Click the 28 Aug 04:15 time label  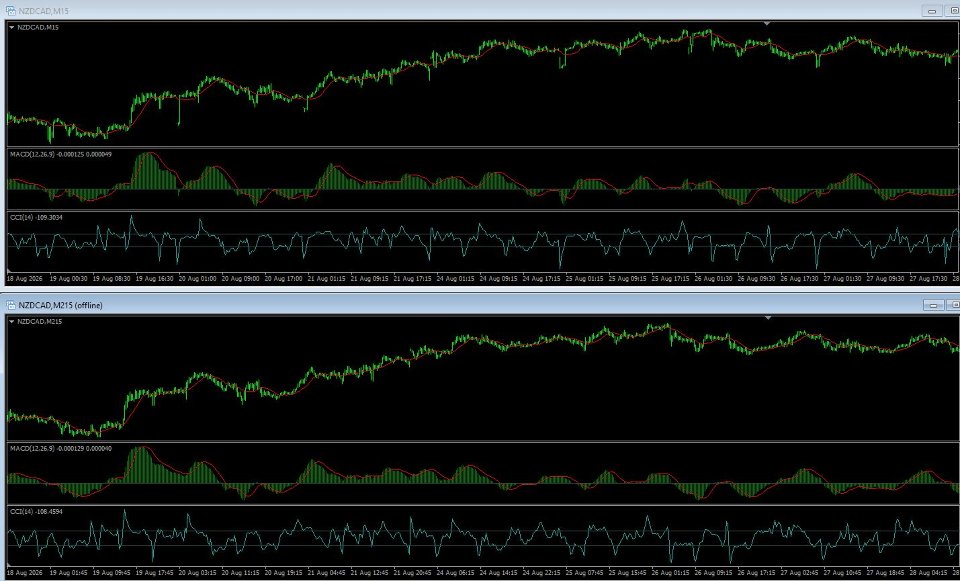click(928, 574)
